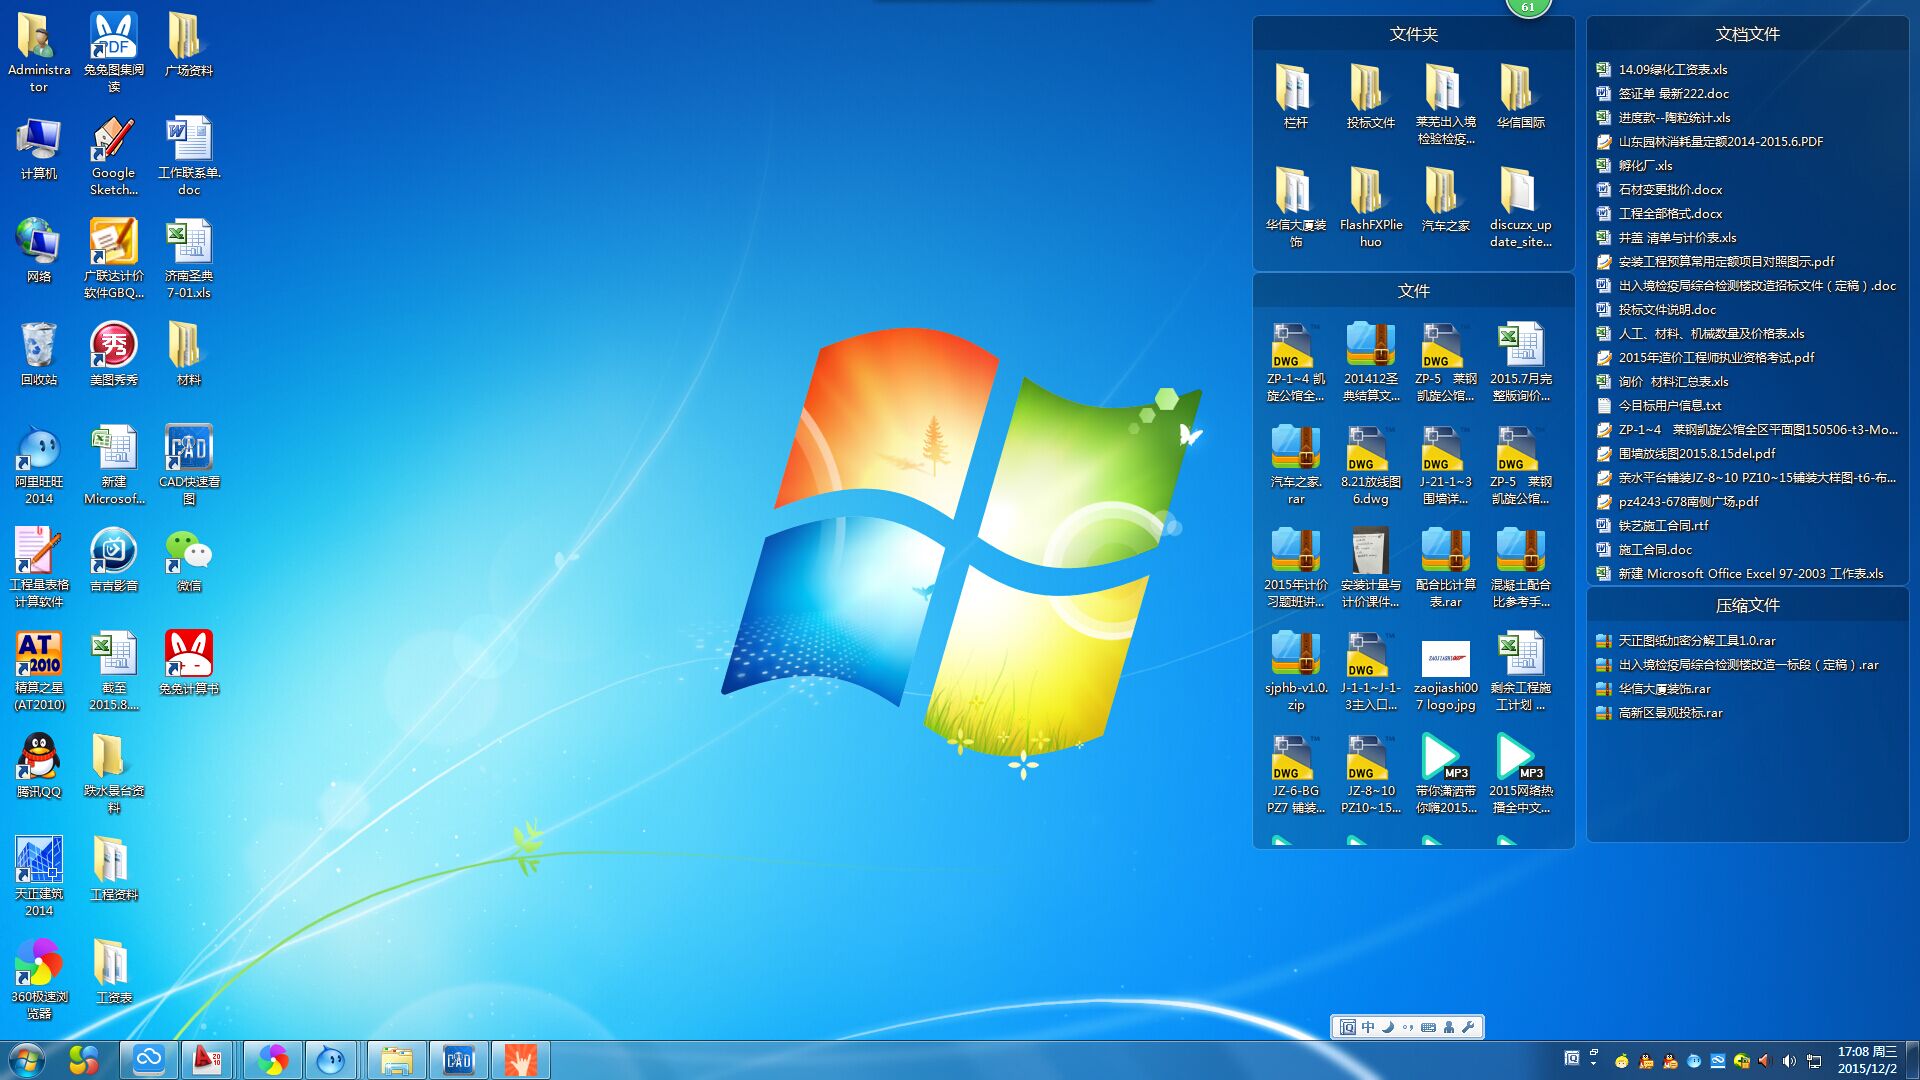Image resolution: width=1920 pixels, height=1080 pixels.
Task: Click the Windows Start orb
Action: pos(26,1060)
